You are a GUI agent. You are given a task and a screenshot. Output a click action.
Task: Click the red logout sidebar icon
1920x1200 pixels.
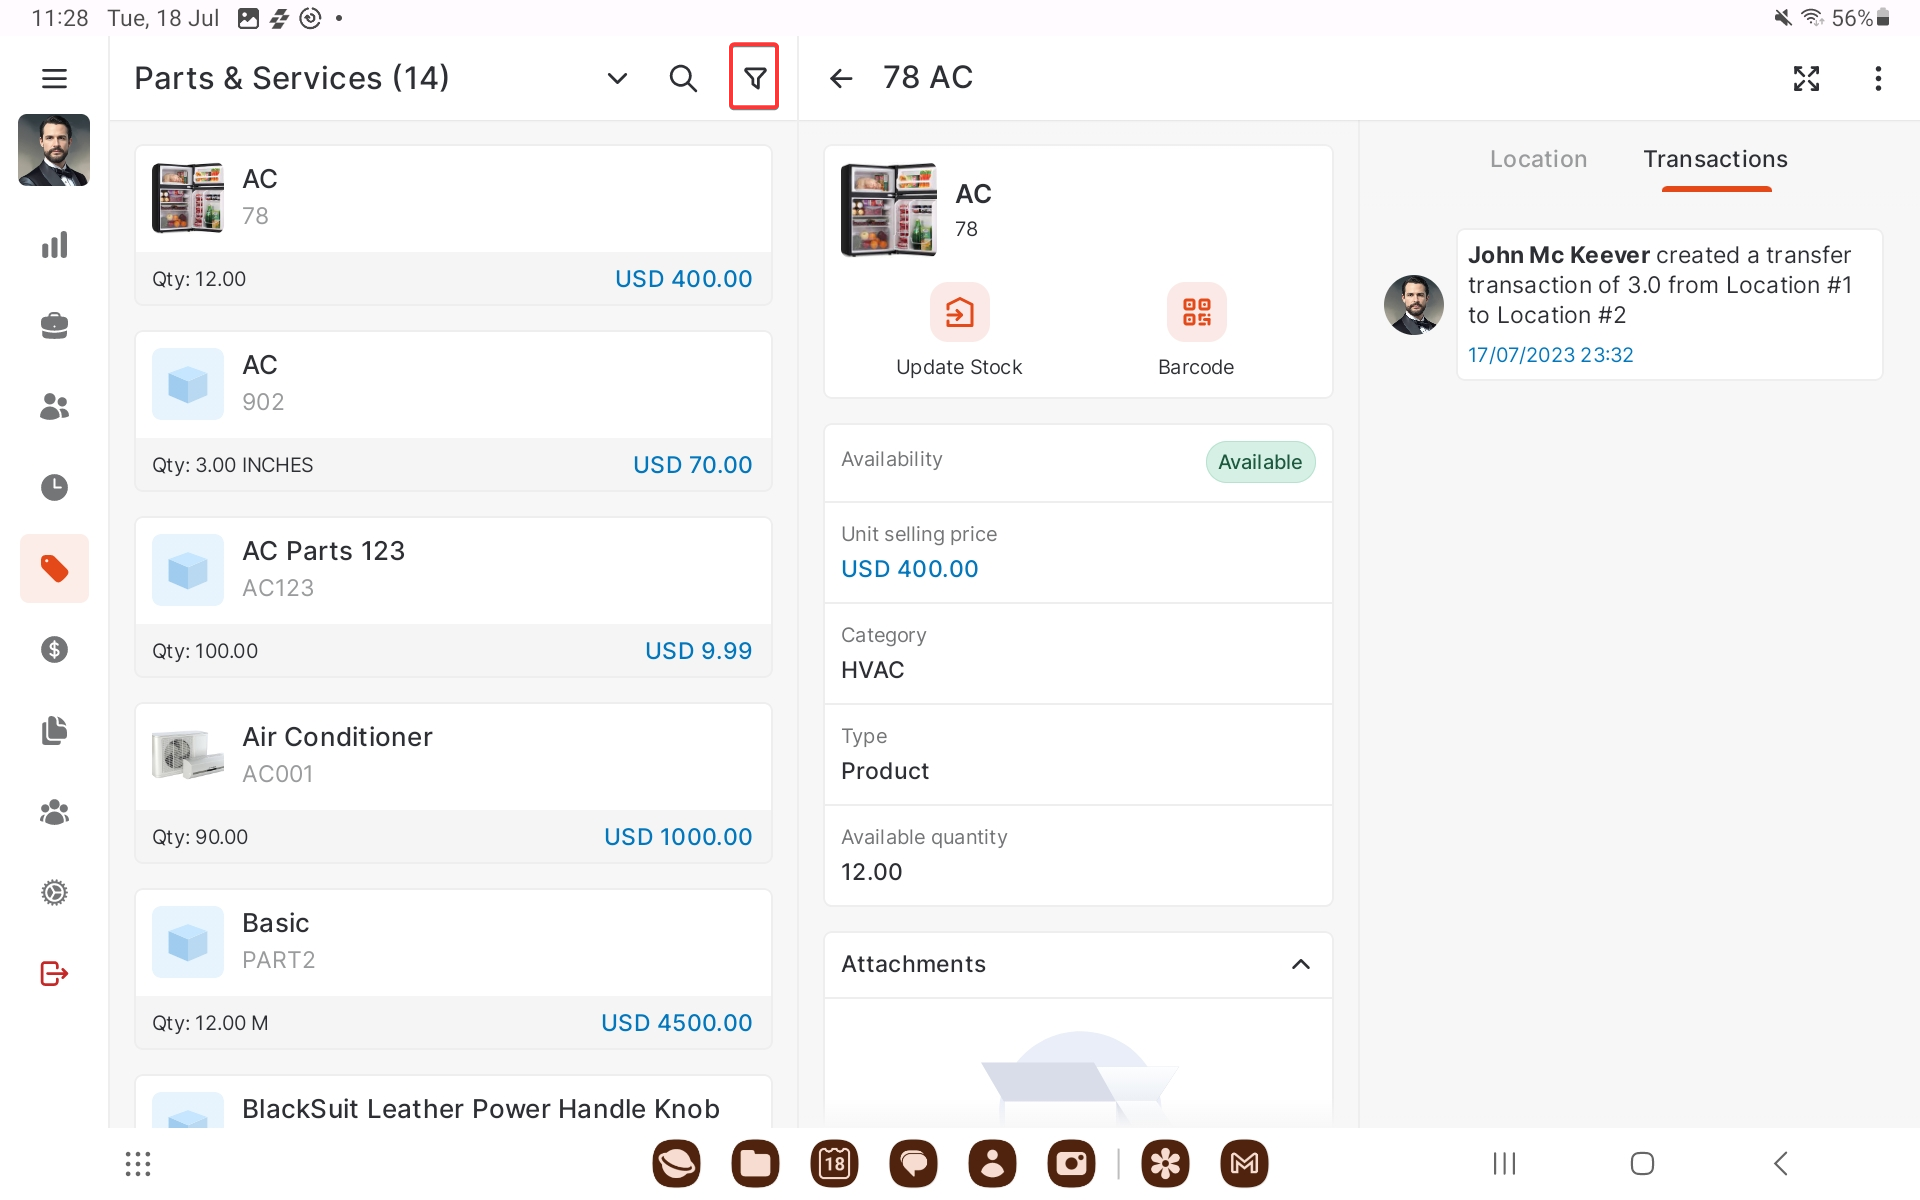click(54, 973)
